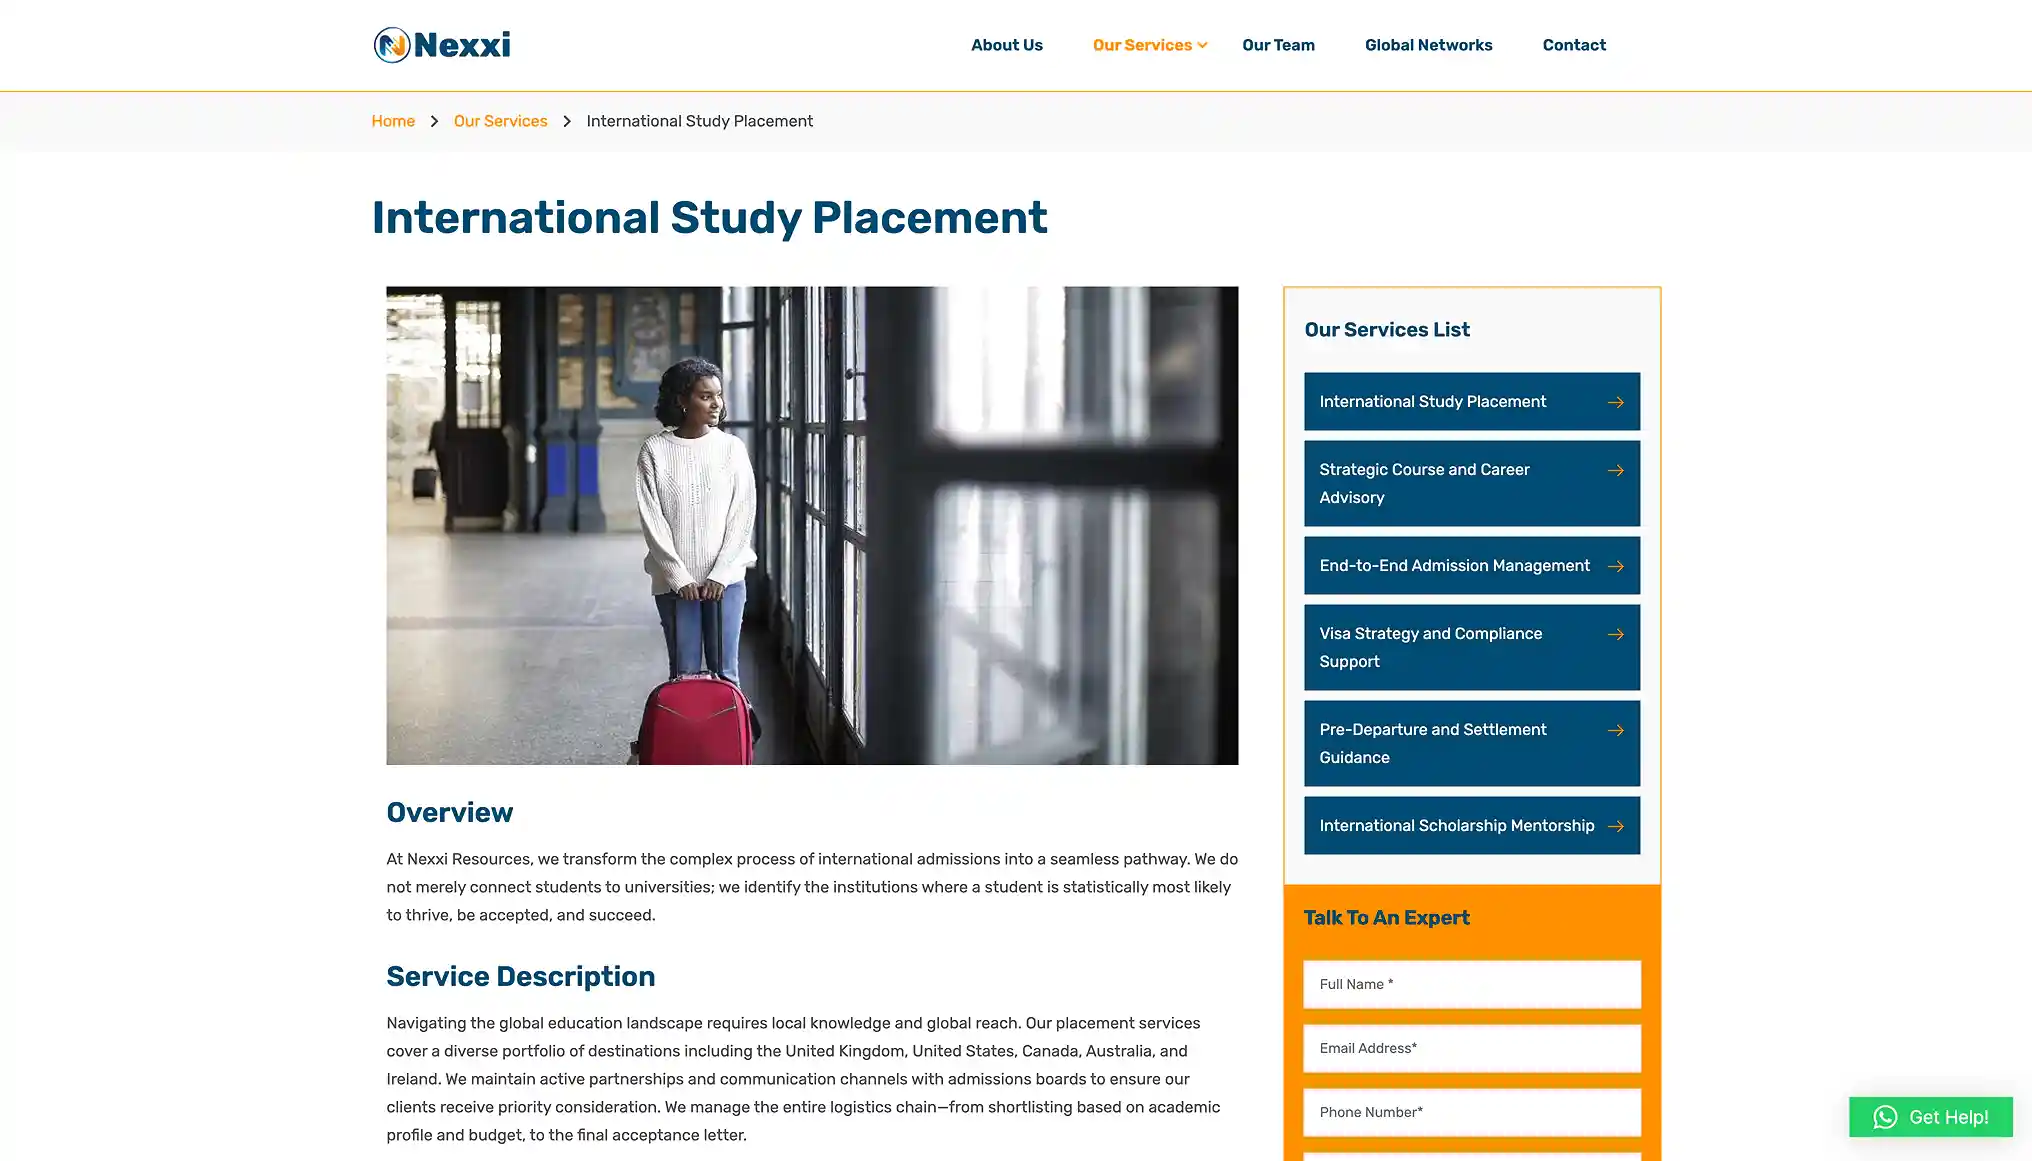Click breadcrumb chevron after Home
The image size is (2032, 1161).
point(434,121)
